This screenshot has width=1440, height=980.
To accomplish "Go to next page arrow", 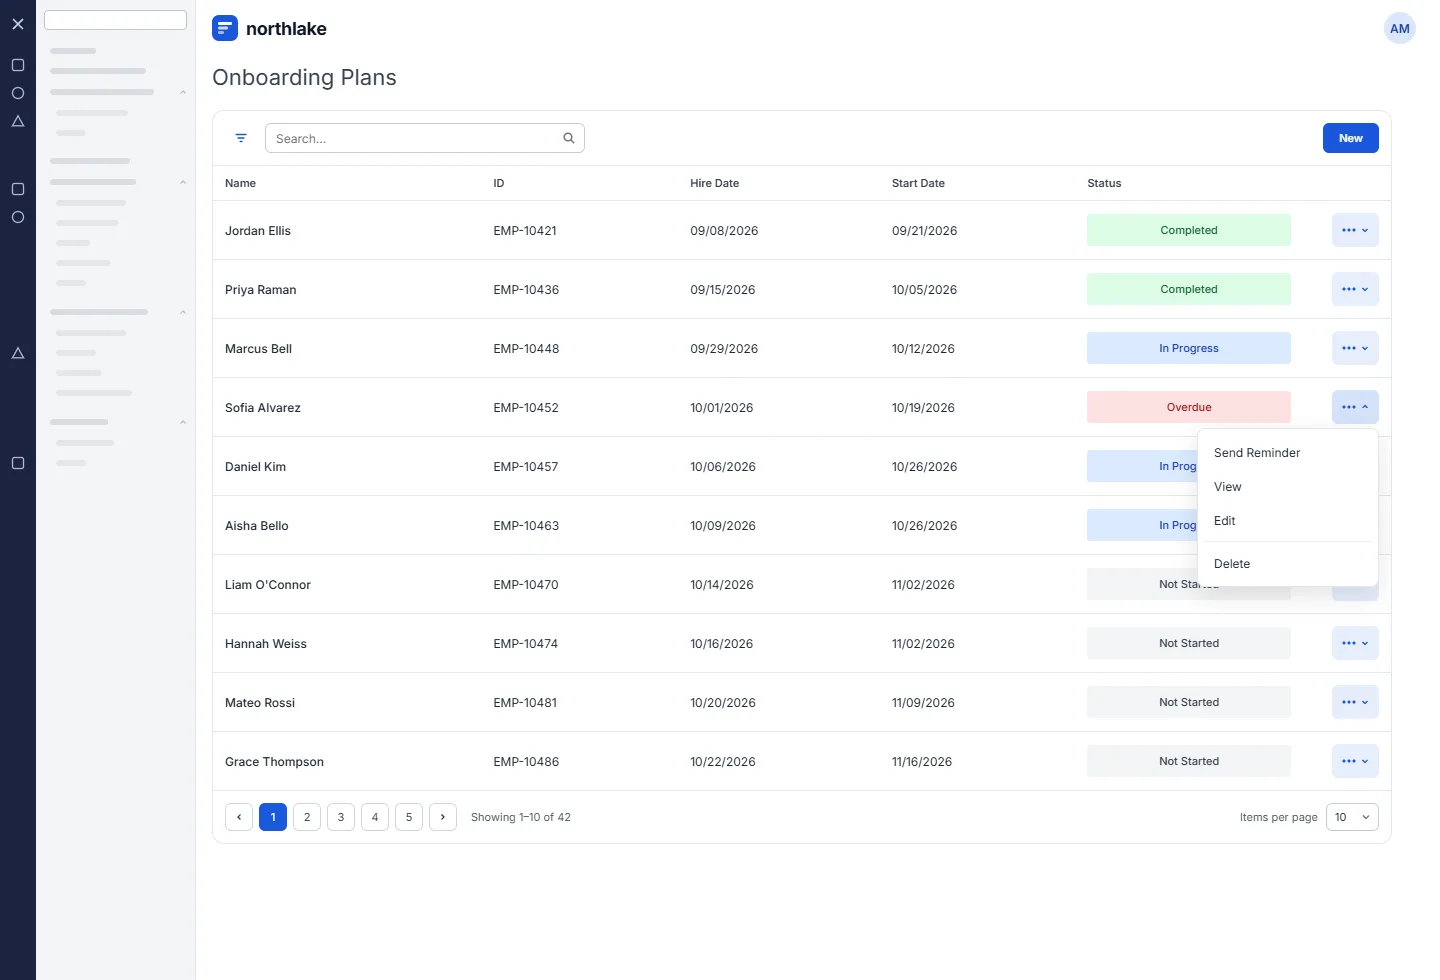I will [x=443, y=817].
